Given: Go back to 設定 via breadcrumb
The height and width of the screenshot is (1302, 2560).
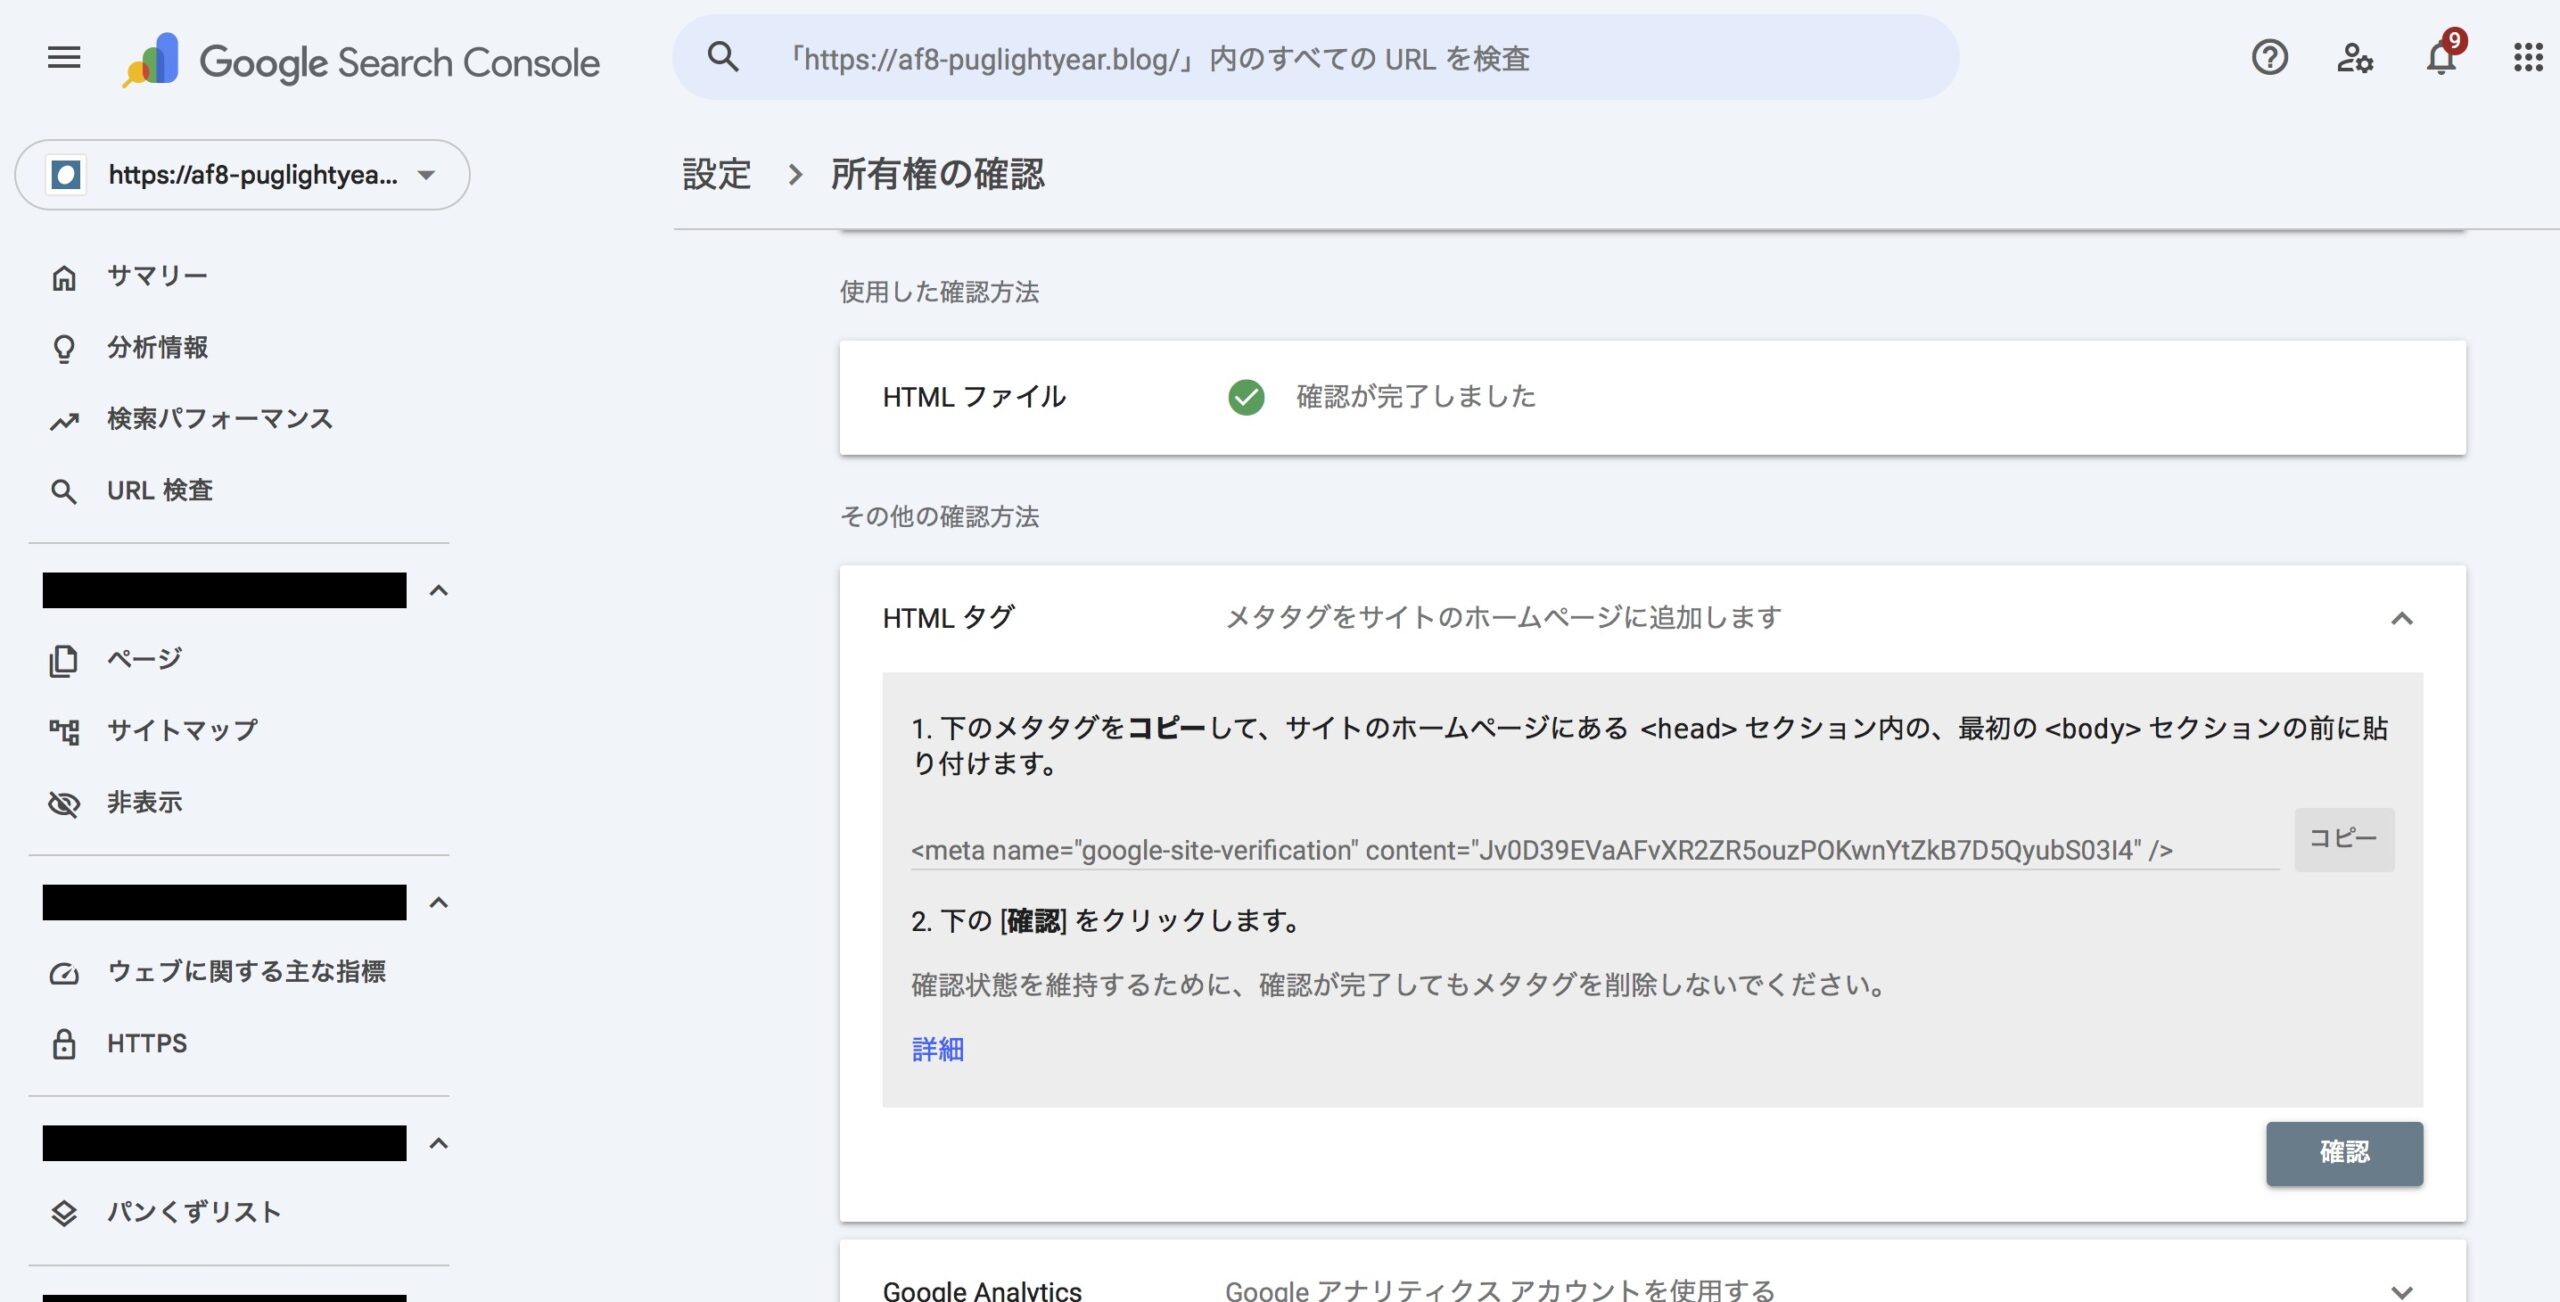Looking at the screenshot, I should click(x=716, y=175).
